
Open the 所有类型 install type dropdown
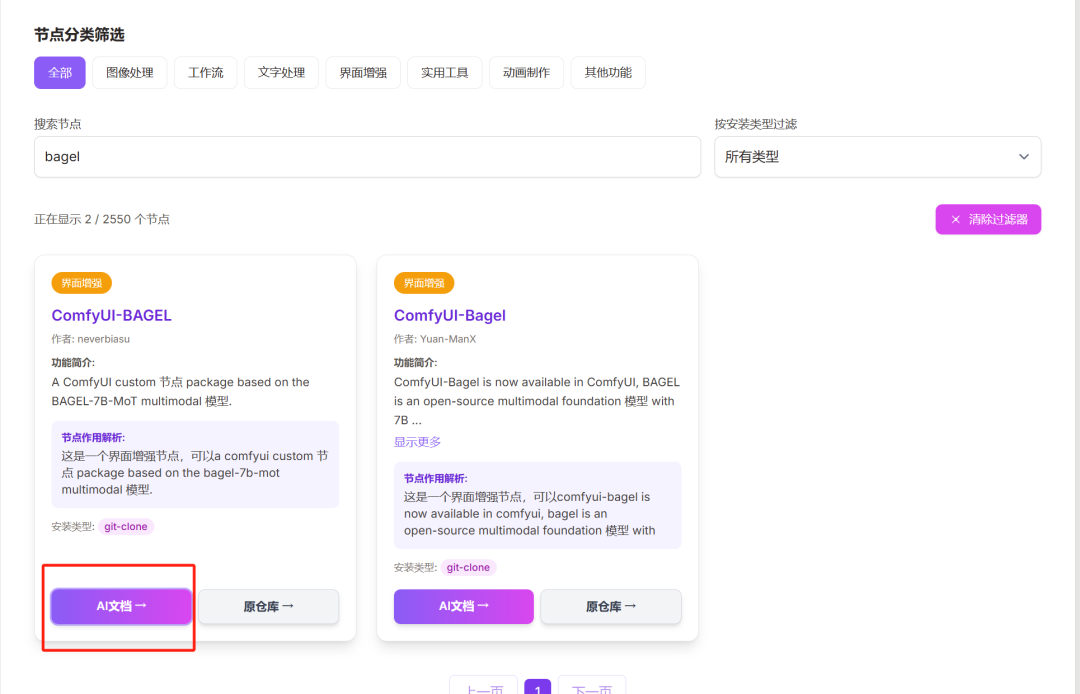coord(878,157)
